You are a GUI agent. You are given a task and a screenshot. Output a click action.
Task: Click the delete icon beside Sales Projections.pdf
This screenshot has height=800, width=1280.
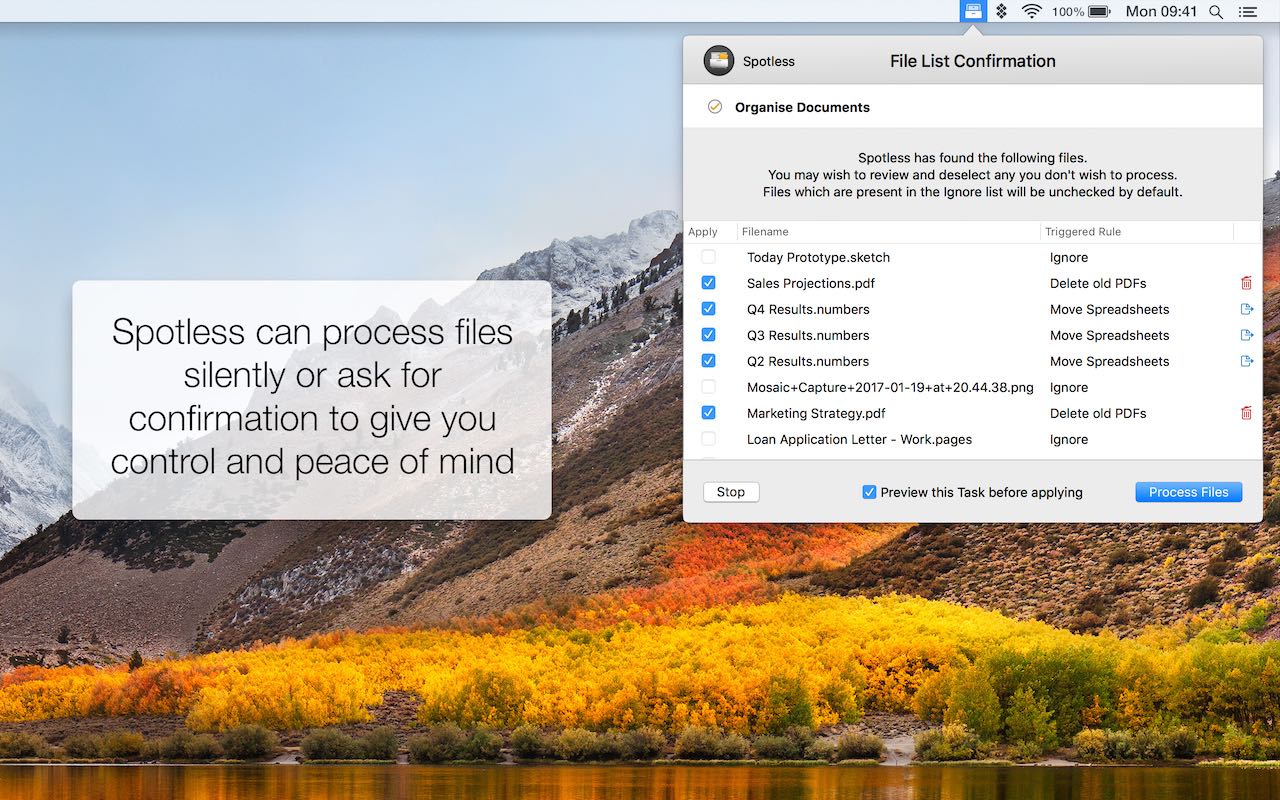(1246, 283)
